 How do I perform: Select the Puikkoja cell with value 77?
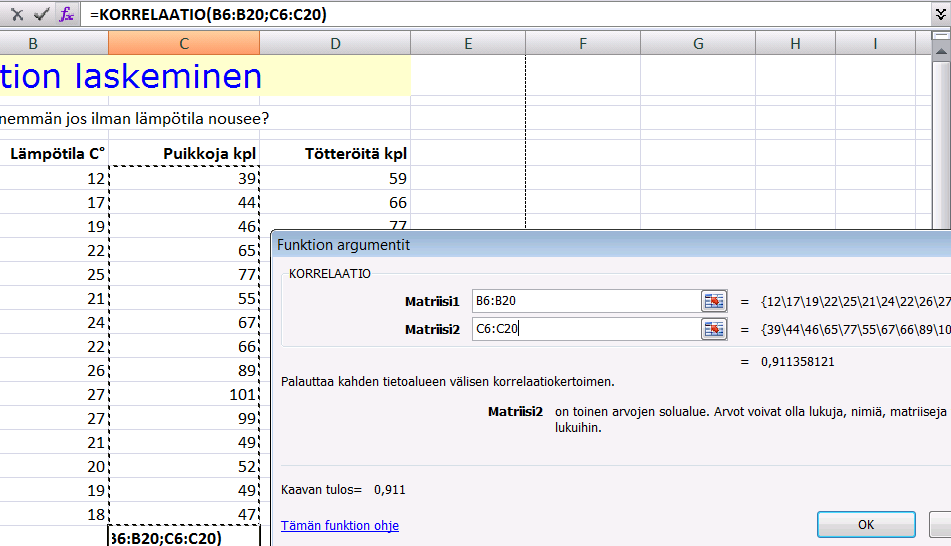tap(184, 274)
